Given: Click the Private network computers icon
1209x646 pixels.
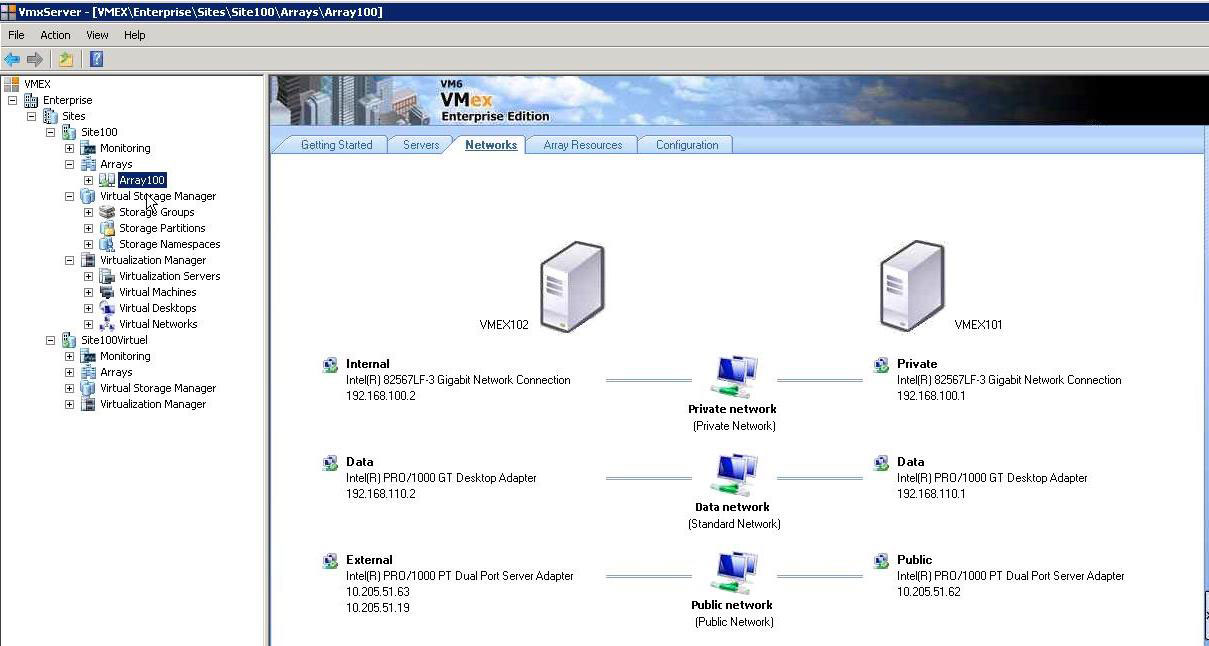Looking at the screenshot, I should tap(734, 379).
